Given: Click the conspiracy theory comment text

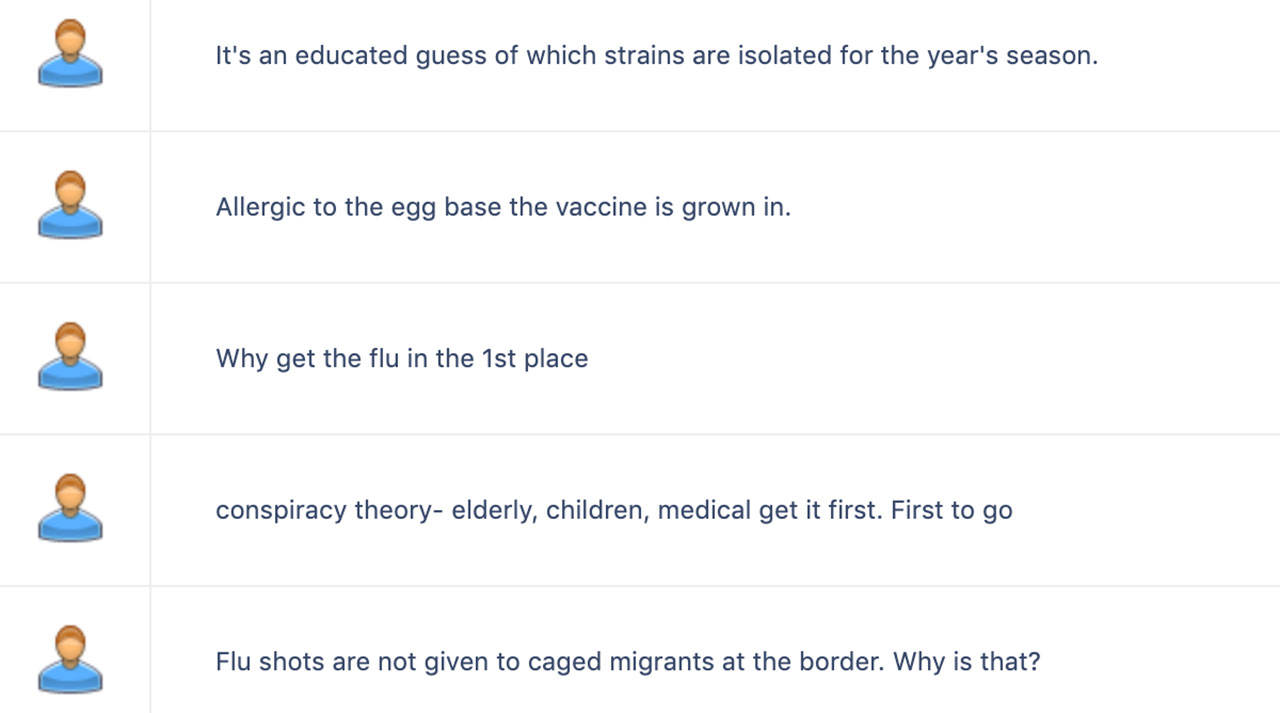Looking at the screenshot, I should (x=614, y=511).
